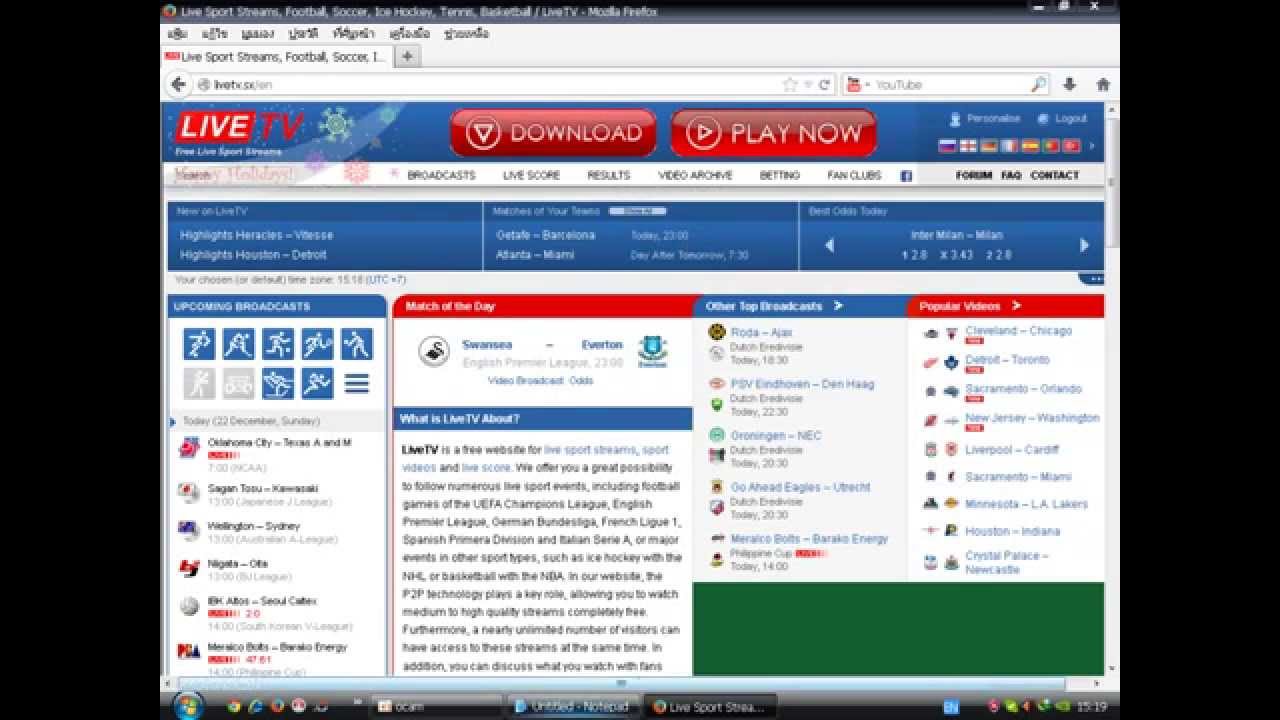The image size is (1280, 720).
Task: Click the red PLAY NOW button
Action: tap(773, 133)
